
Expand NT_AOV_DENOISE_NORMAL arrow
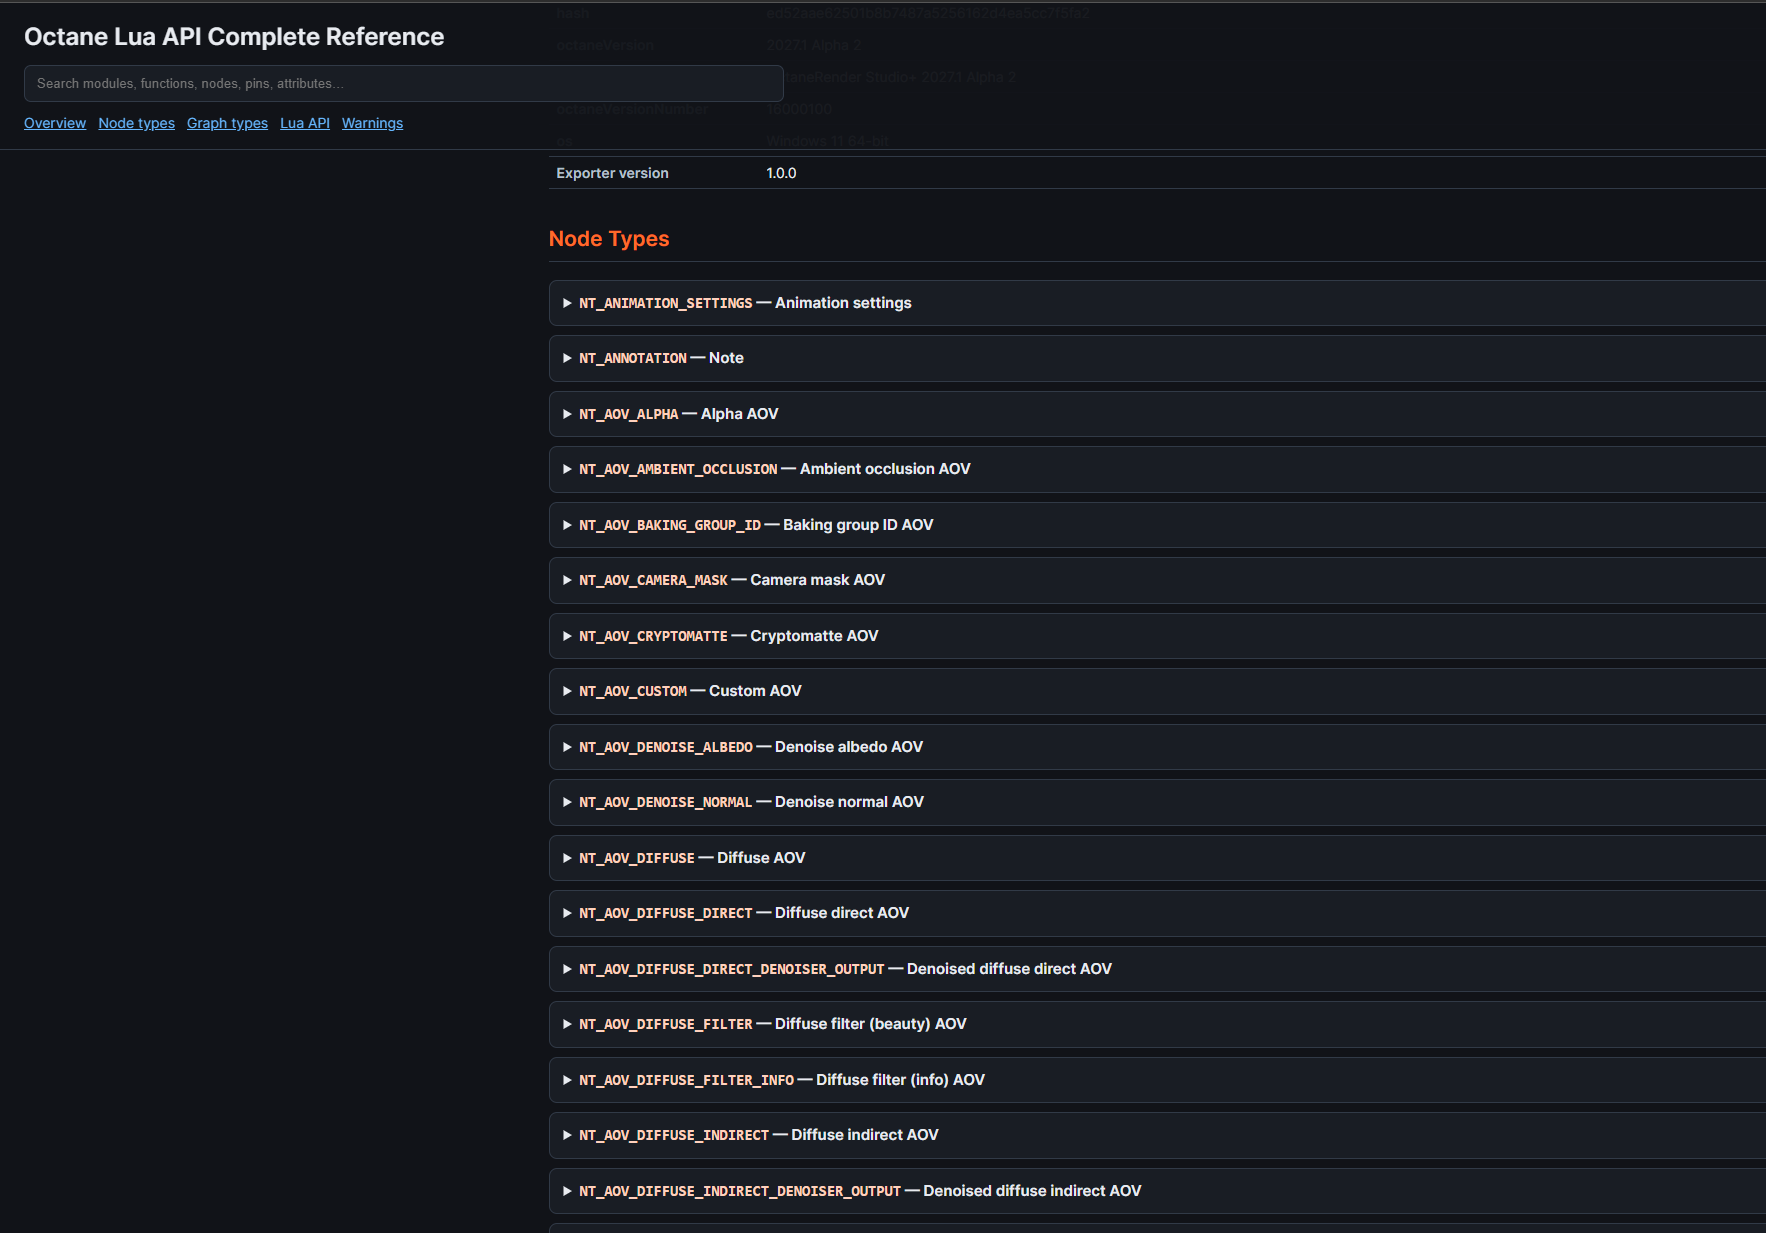pyautogui.click(x=567, y=802)
